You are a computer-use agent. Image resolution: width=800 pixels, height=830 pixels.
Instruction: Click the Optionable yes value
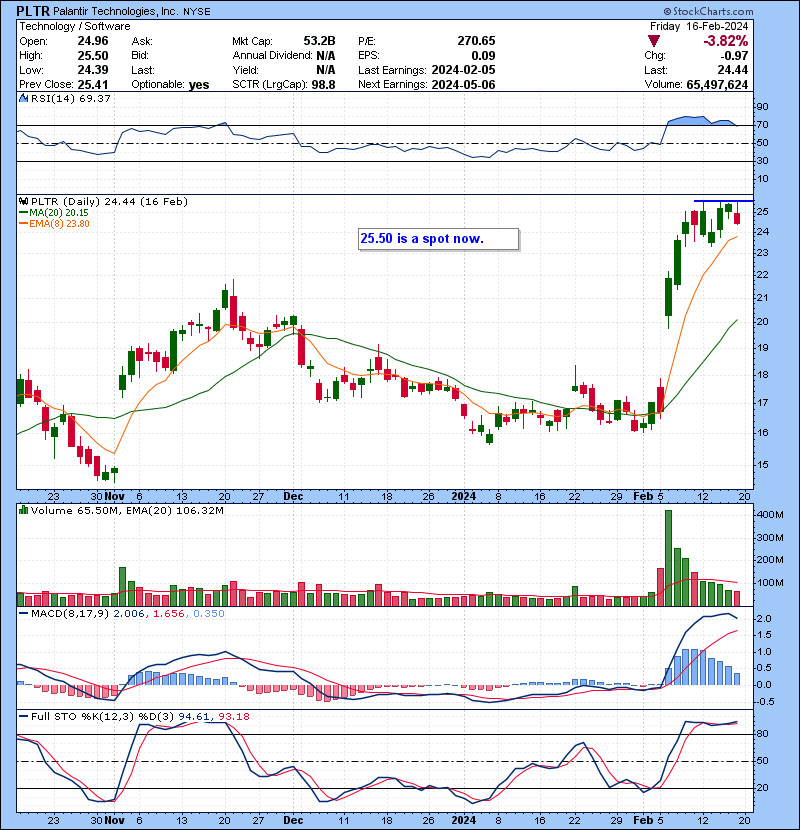pos(199,85)
